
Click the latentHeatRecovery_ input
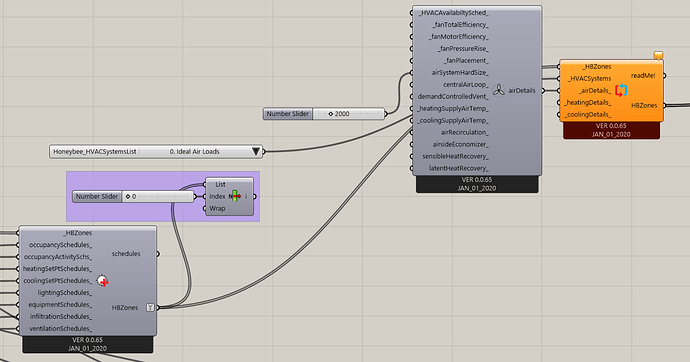click(x=459, y=168)
